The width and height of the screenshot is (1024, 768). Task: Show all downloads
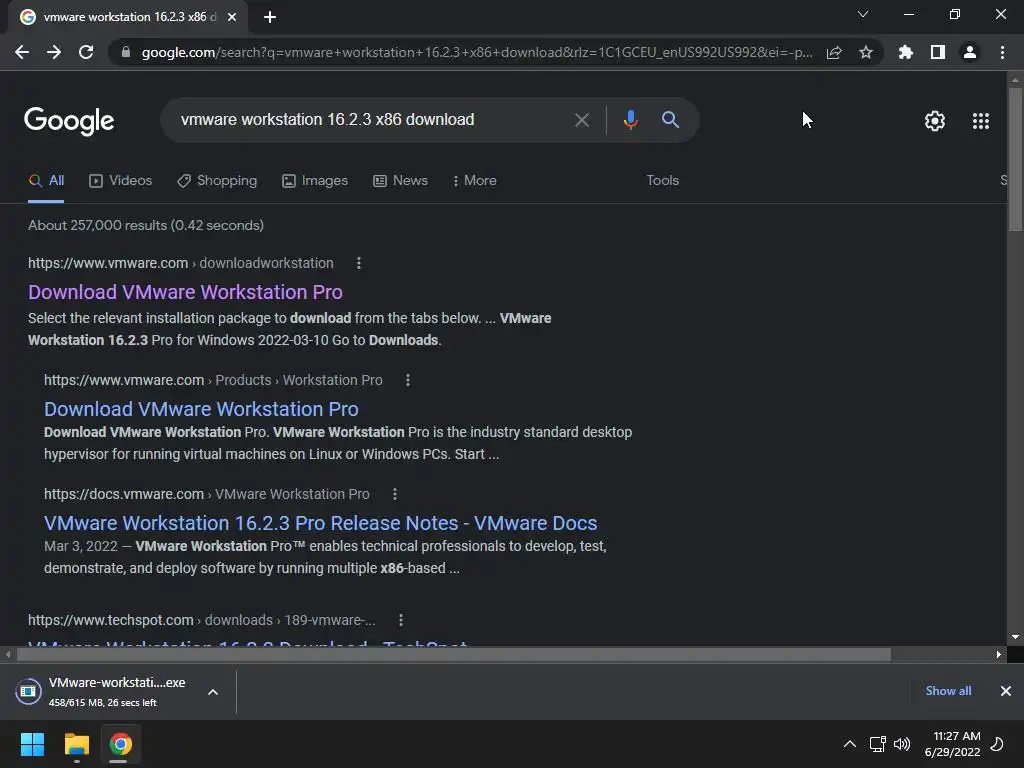tap(948, 691)
